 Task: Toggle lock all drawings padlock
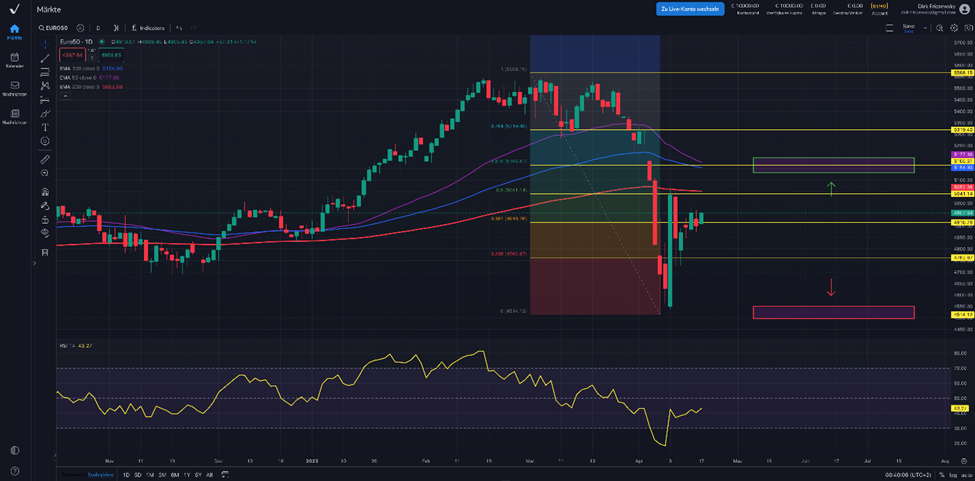click(45, 219)
